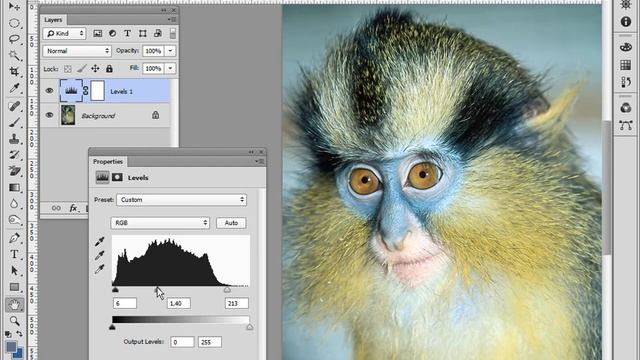The width and height of the screenshot is (640, 360).
Task: Open the Layers panel flyout menu
Action: (x=172, y=20)
